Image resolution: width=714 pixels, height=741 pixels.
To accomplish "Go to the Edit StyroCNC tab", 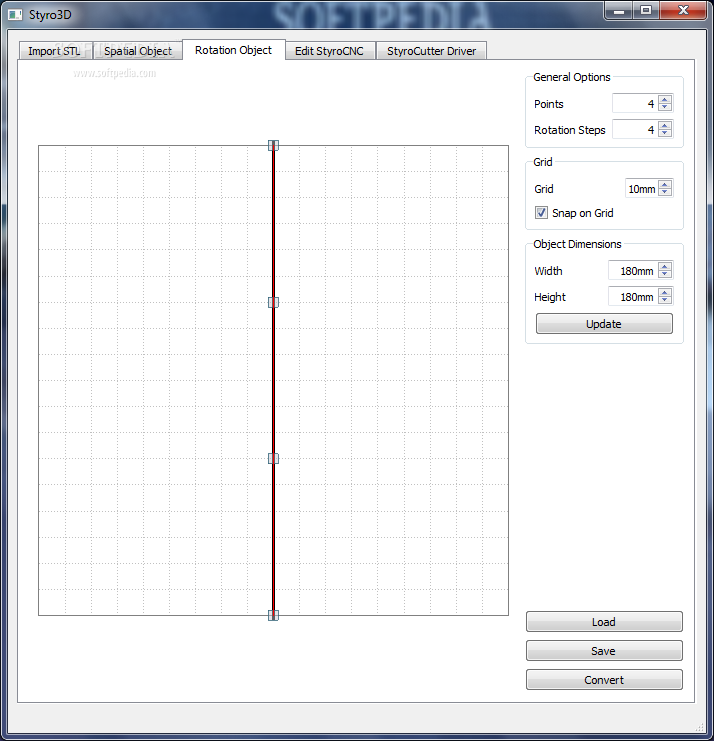I will point(329,51).
